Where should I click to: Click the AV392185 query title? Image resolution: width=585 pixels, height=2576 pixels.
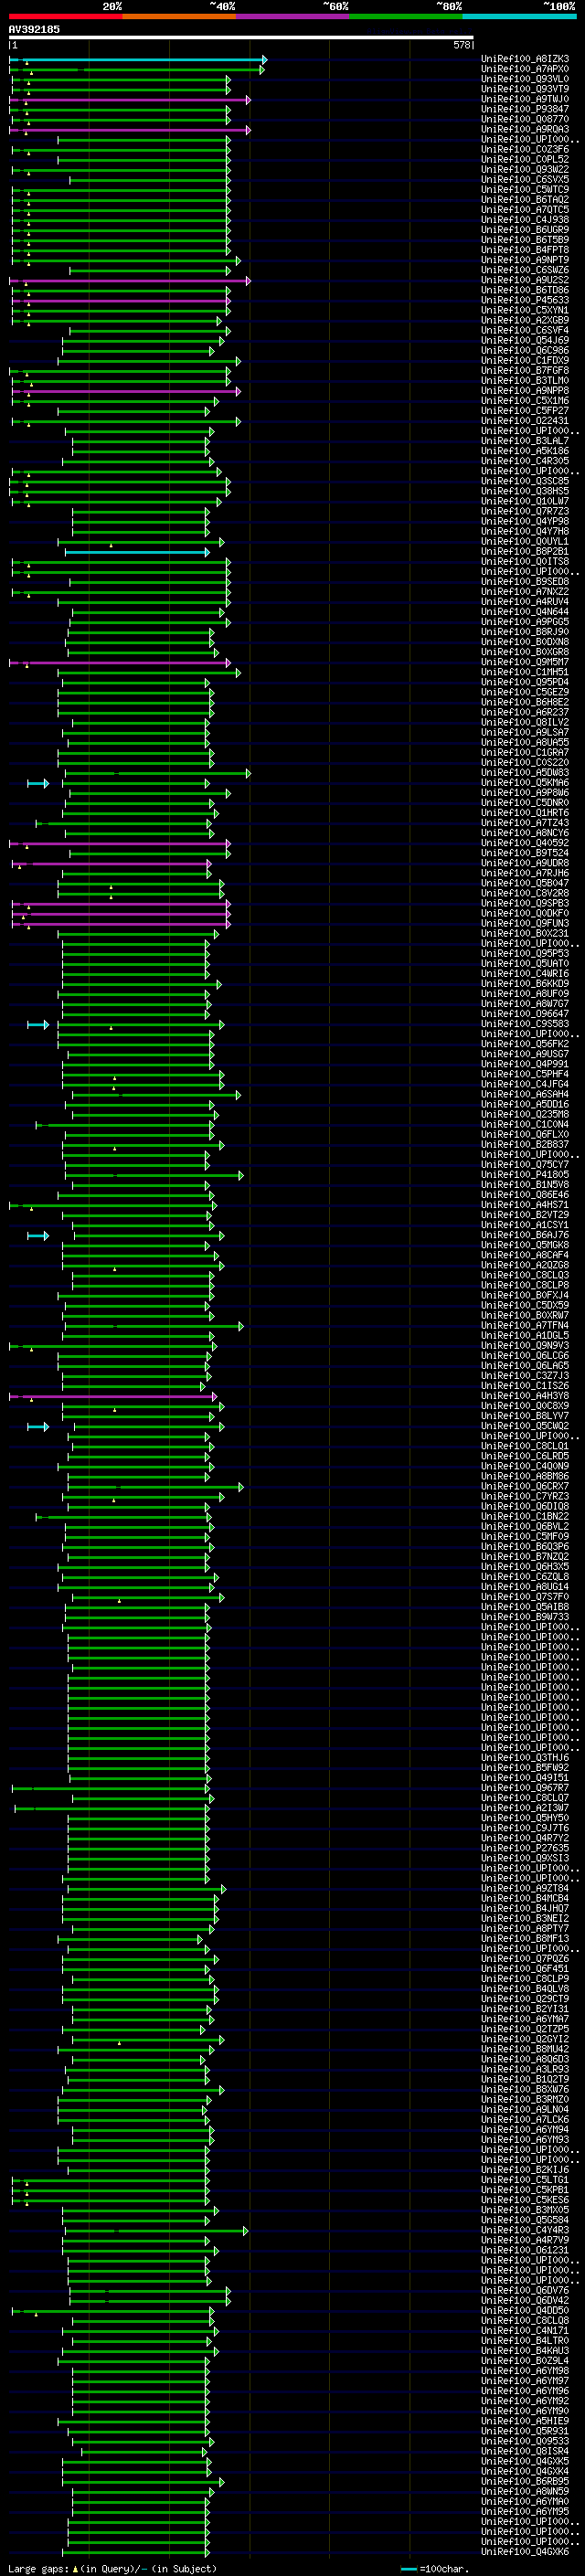click(34, 29)
